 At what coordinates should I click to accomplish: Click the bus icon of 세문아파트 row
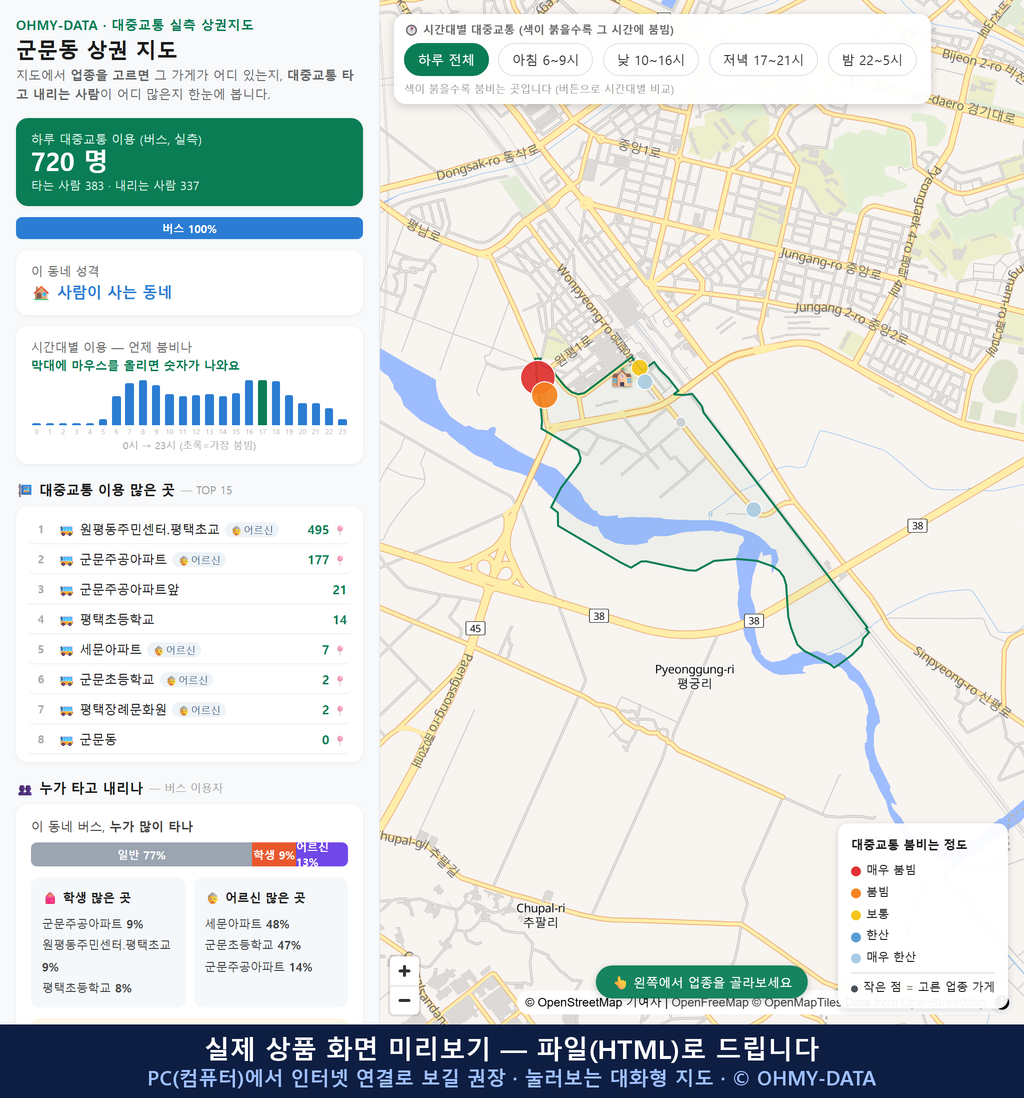click(67, 650)
